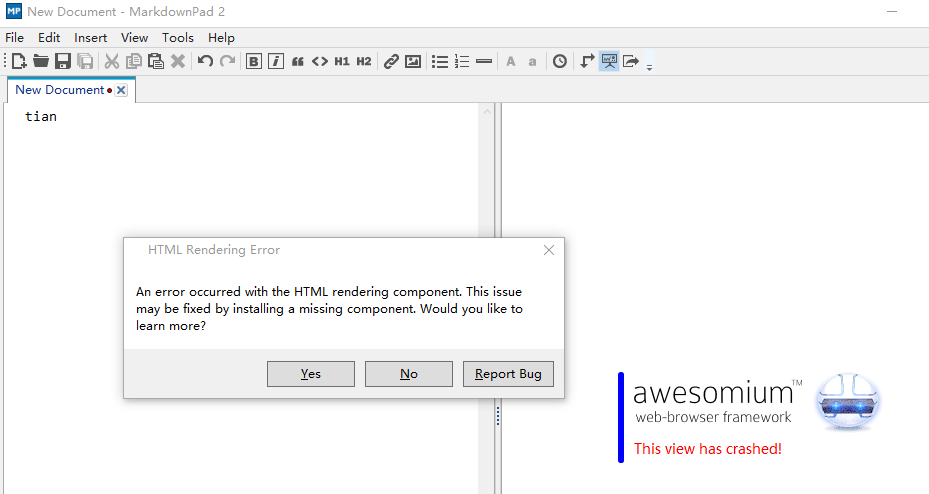Click the MarkdownPad MP title bar icon
The width and height of the screenshot is (929, 494).
tap(14, 11)
